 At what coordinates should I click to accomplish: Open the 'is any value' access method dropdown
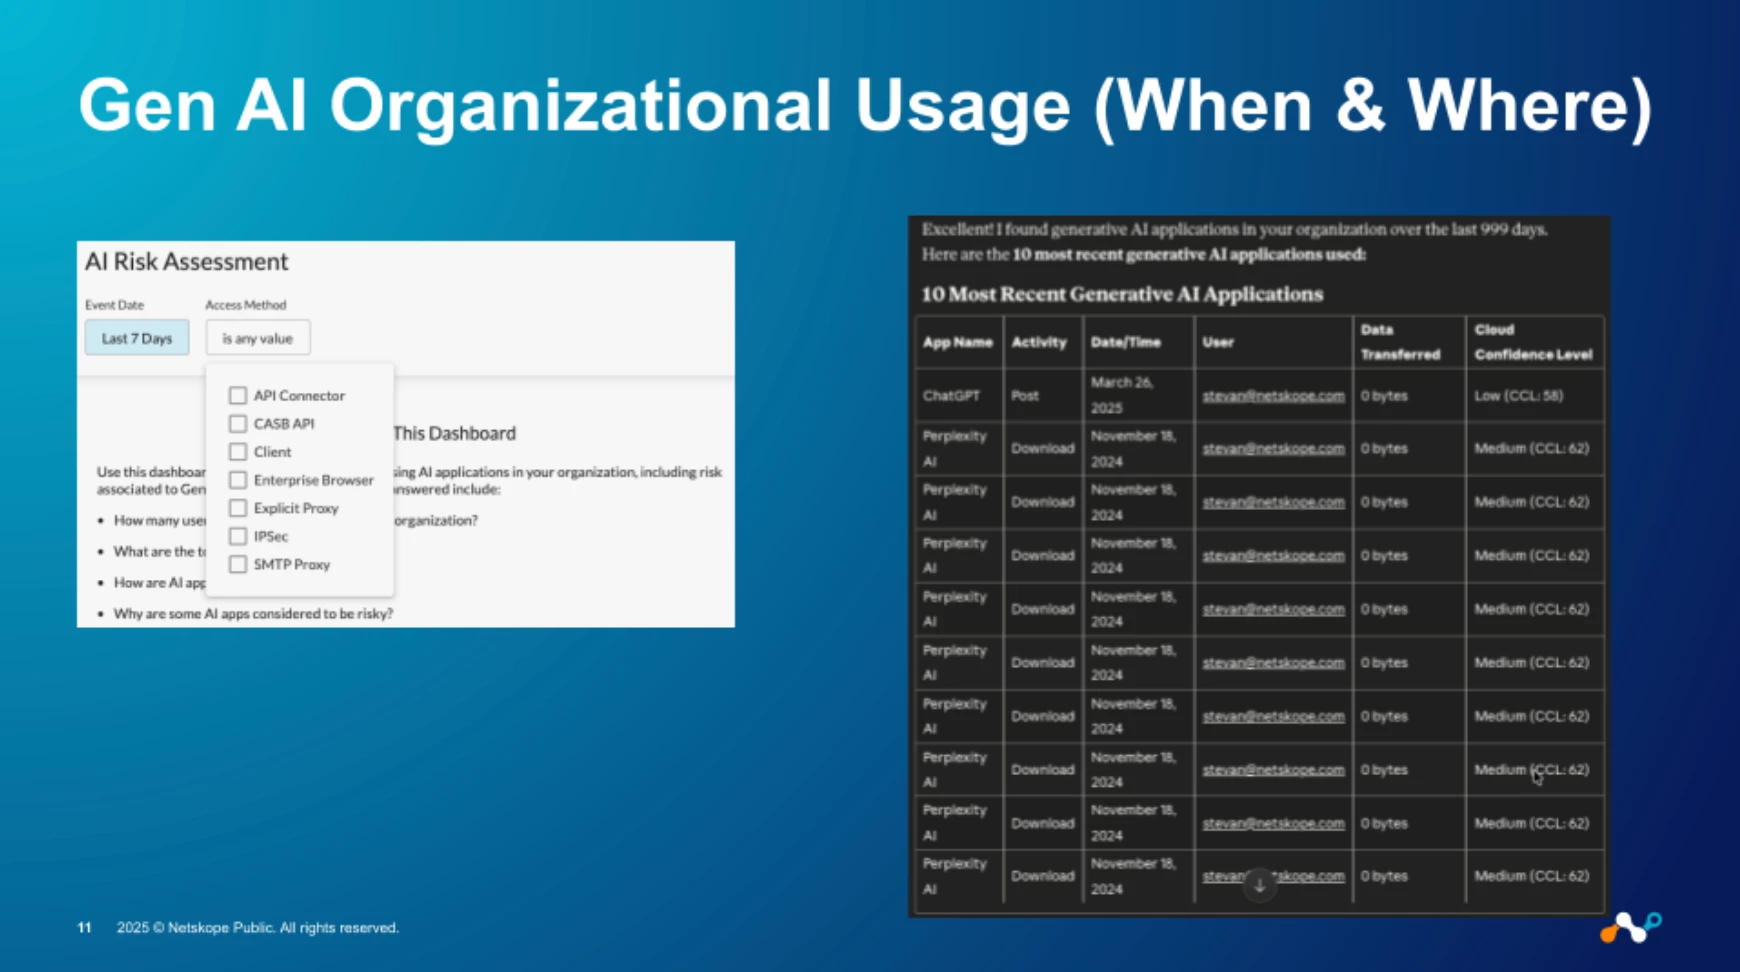click(x=258, y=338)
